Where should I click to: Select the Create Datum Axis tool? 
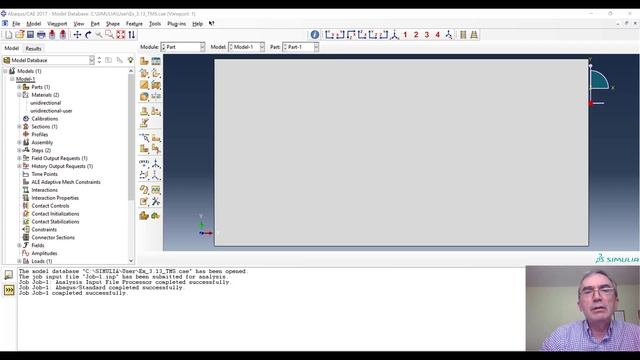pos(156,163)
